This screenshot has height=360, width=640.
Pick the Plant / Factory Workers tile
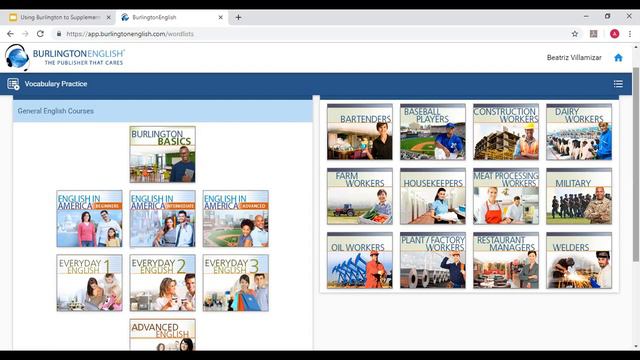(x=433, y=260)
